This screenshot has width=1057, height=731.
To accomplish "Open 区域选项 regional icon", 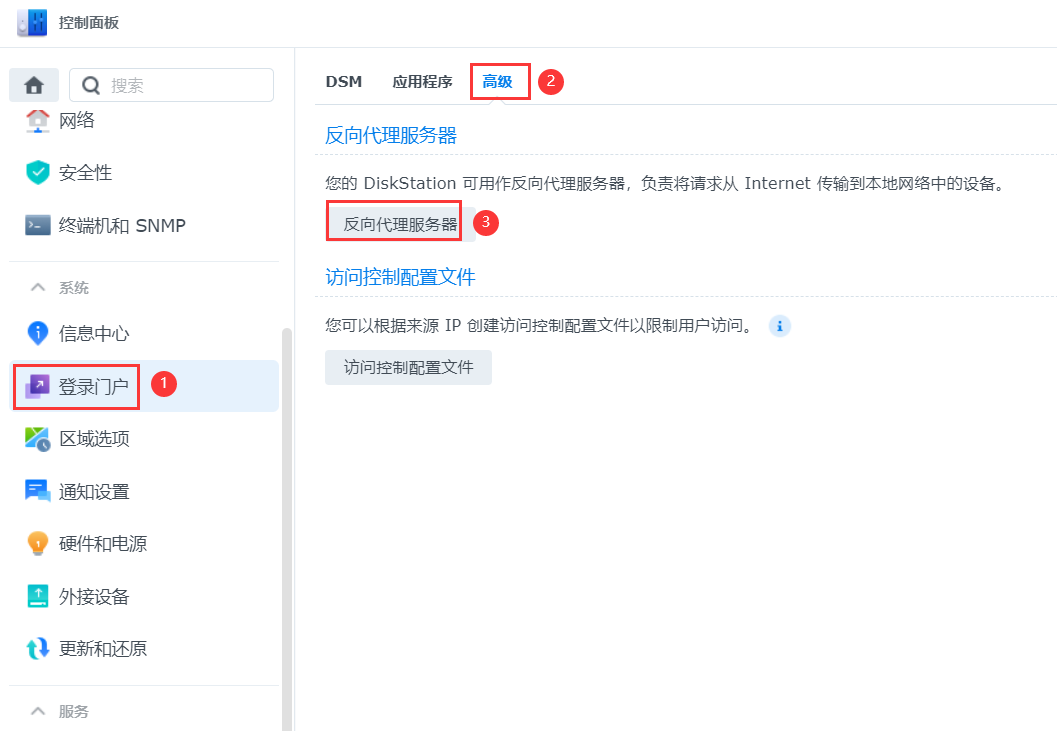I will tap(37, 439).
